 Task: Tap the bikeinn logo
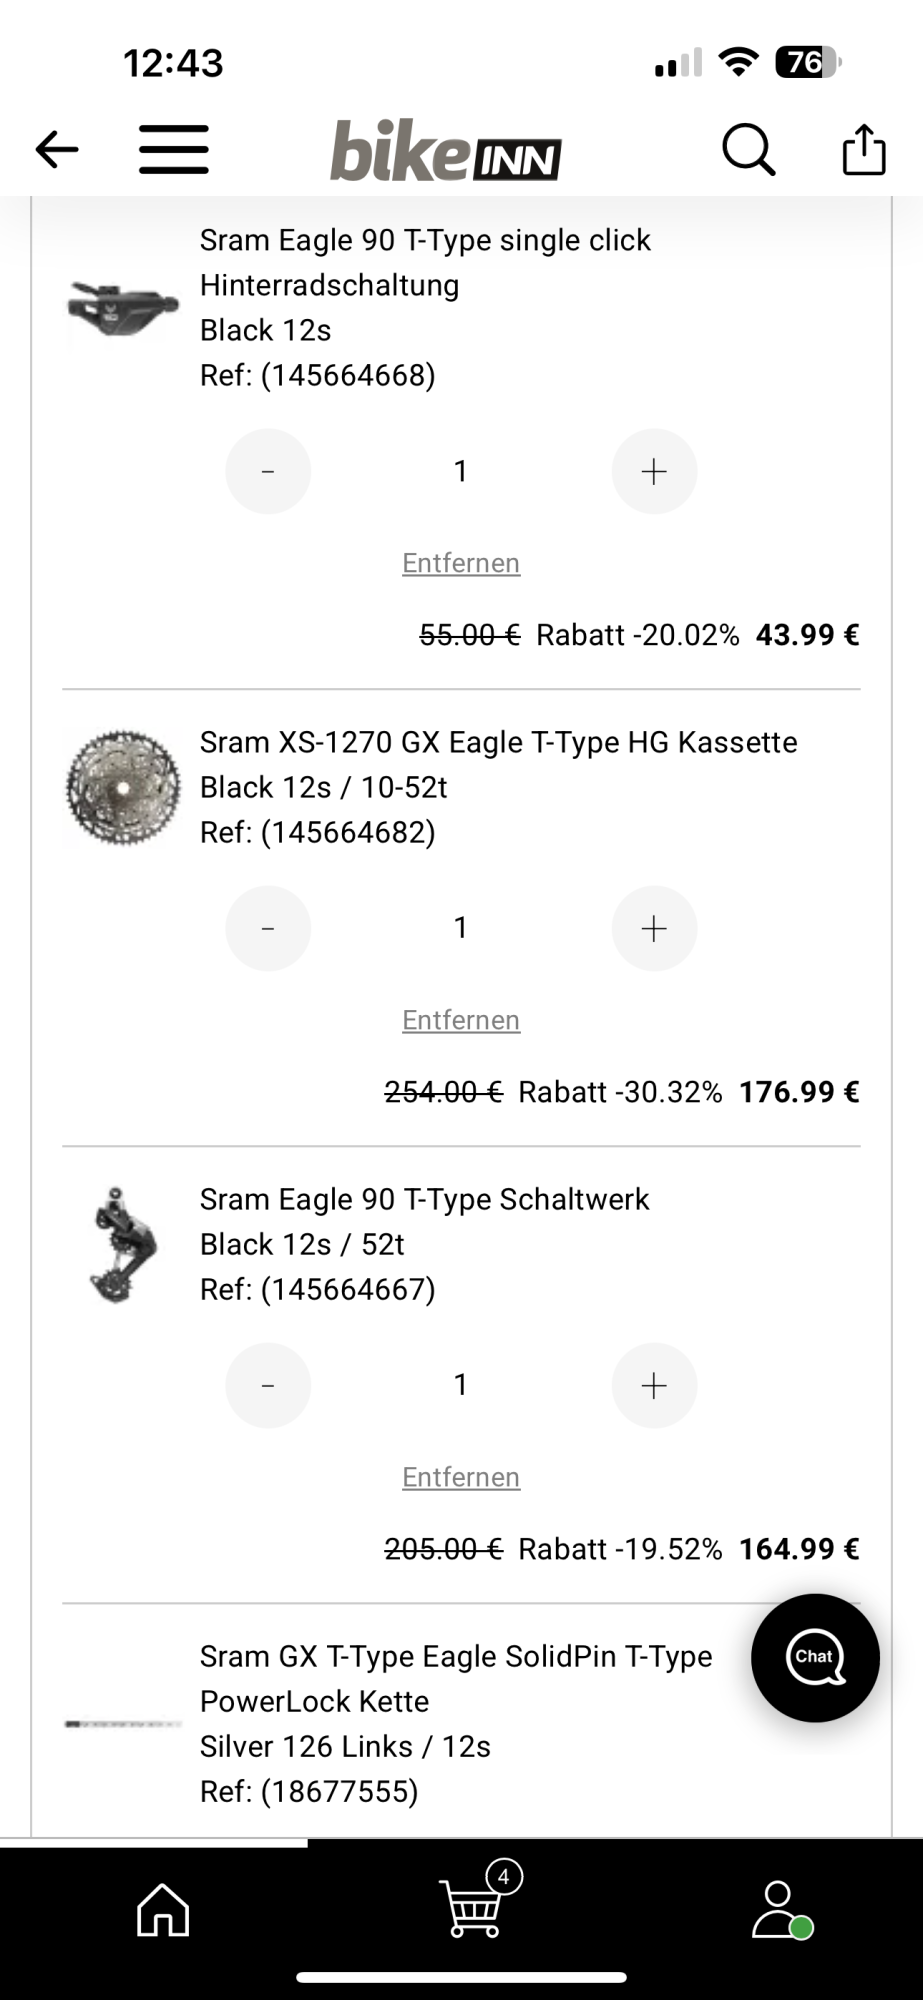click(x=446, y=152)
